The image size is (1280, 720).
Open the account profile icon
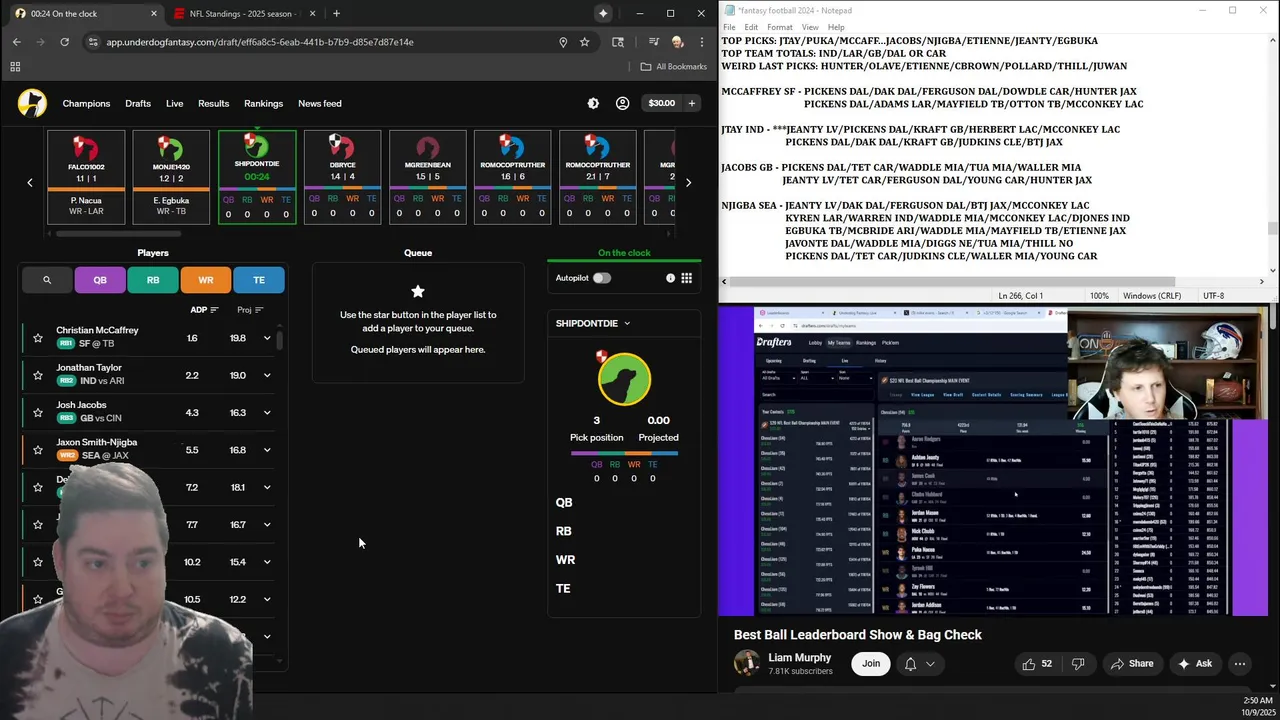[x=622, y=103]
